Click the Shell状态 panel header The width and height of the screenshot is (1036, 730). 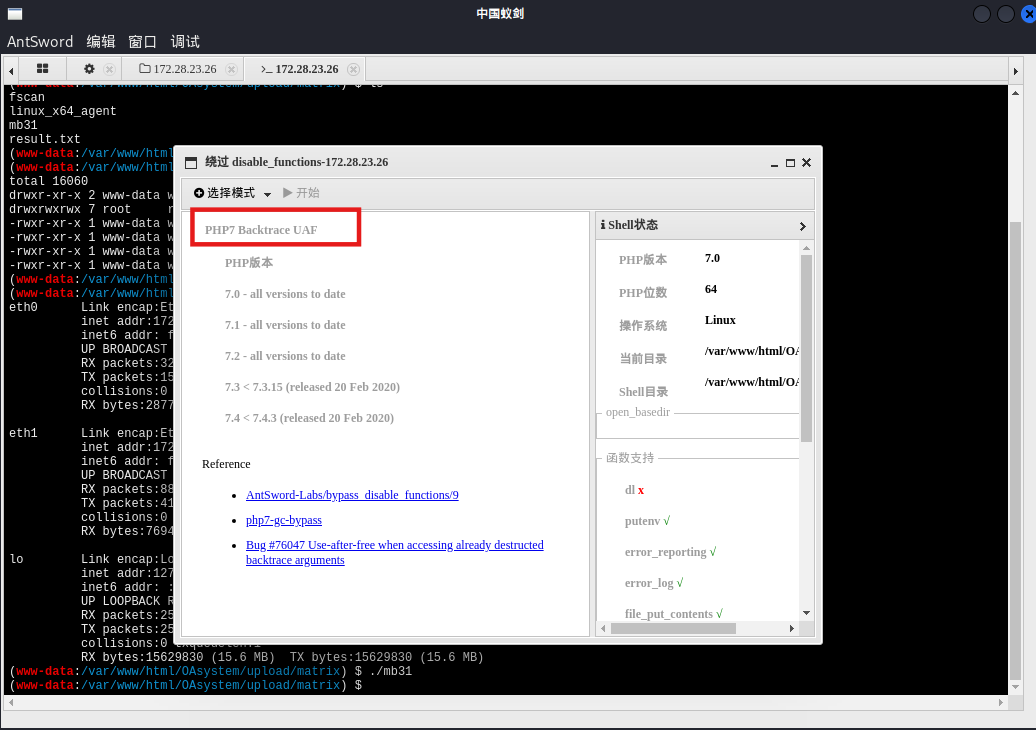tap(705, 225)
